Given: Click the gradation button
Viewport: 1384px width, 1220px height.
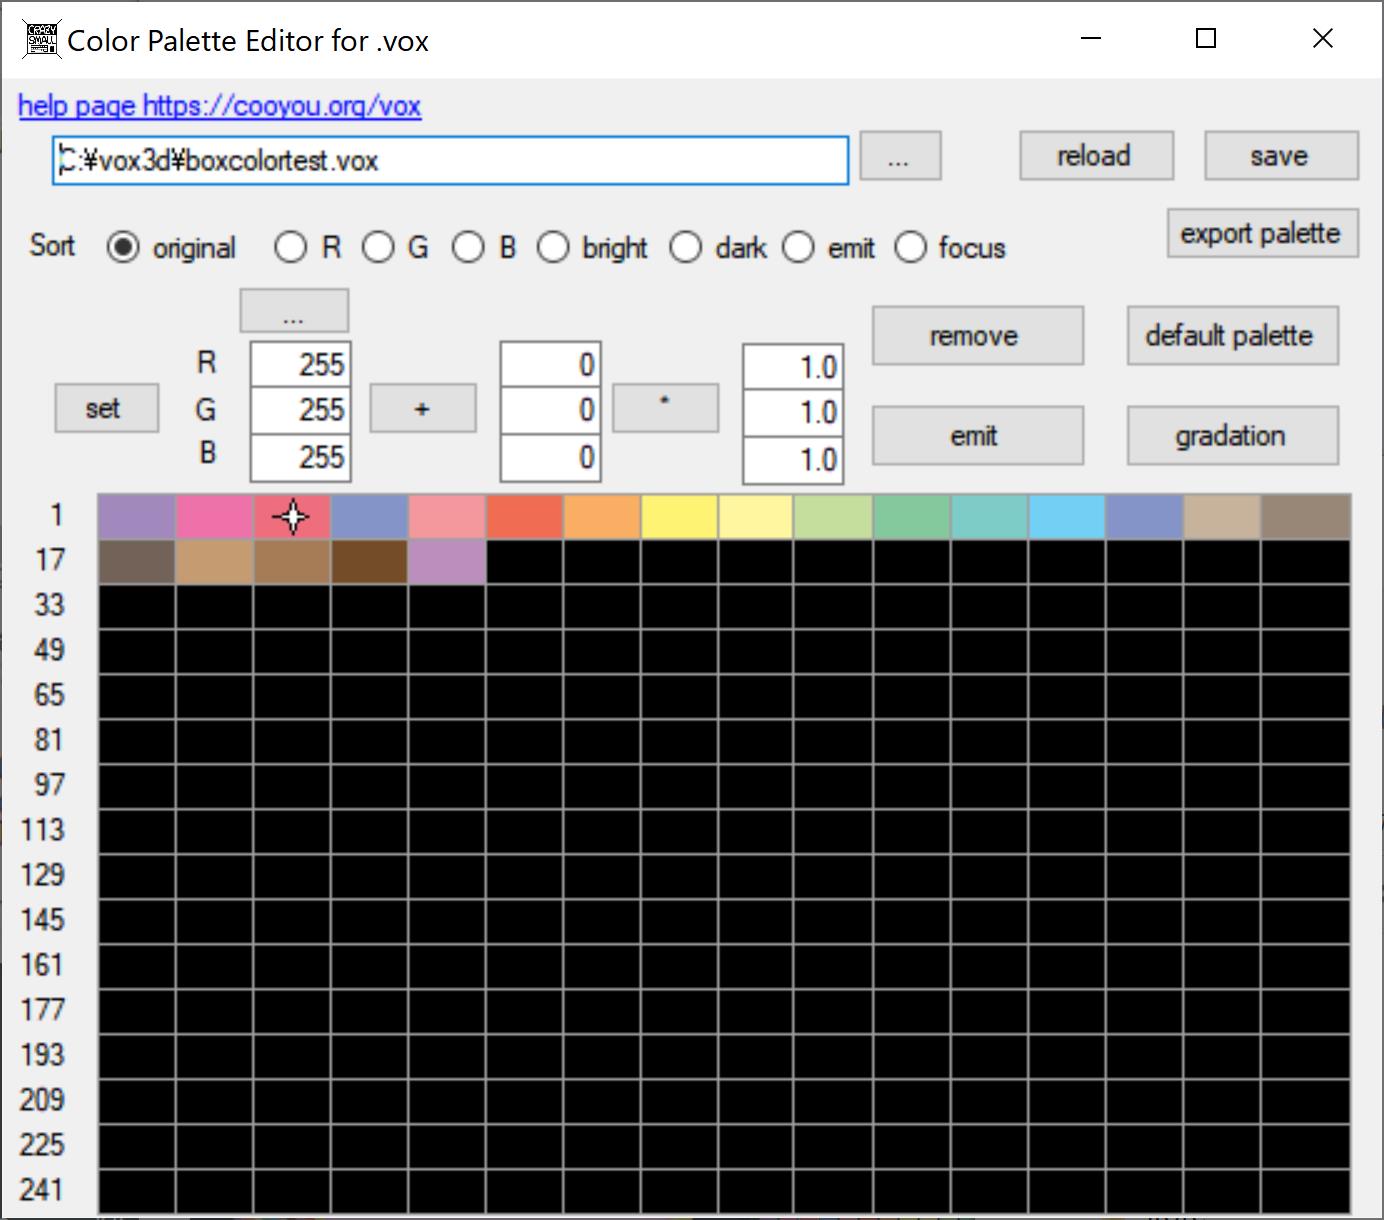Looking at the screenshot, I should (1231, 436).
